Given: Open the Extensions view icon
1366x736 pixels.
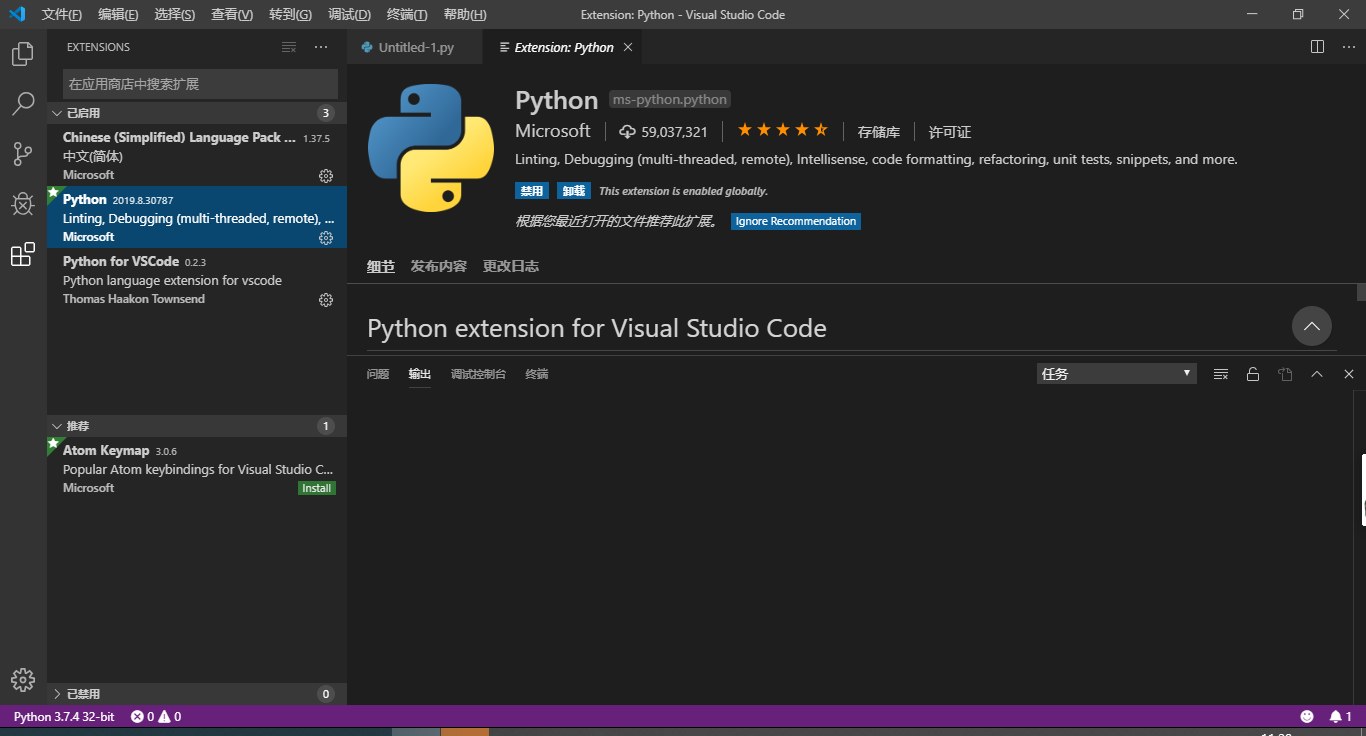Looking at the screenshot, I should pos(23,255).
